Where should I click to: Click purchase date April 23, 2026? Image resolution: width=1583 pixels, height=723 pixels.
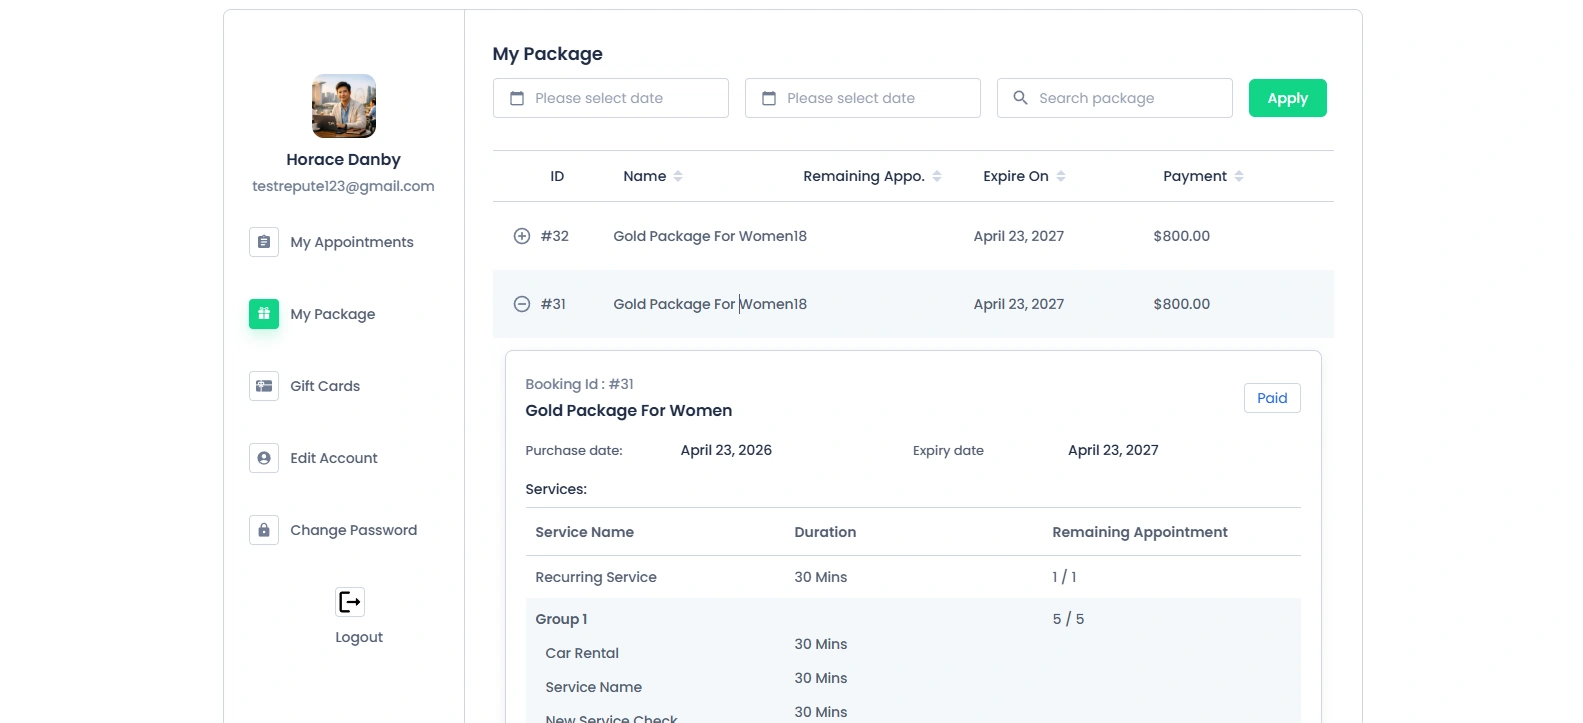[726, 450]
